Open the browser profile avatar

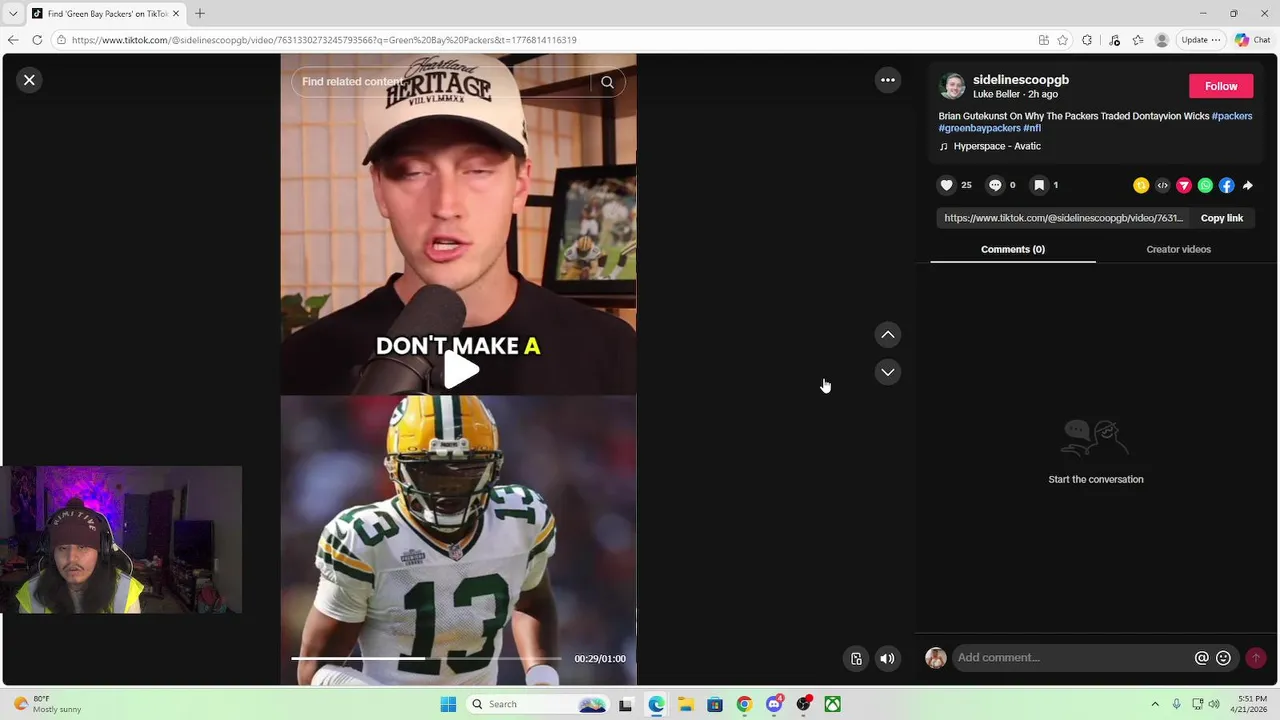1161,40
